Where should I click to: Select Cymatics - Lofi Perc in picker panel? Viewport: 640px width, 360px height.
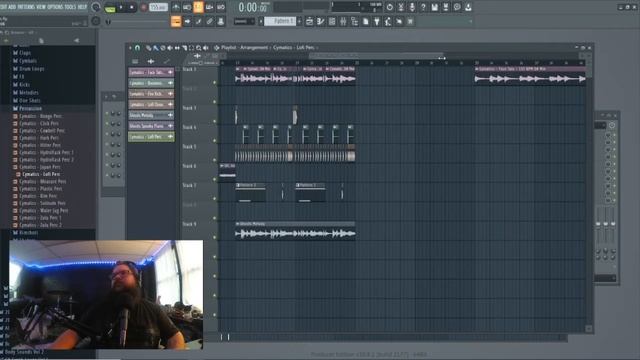pos(151,137)
